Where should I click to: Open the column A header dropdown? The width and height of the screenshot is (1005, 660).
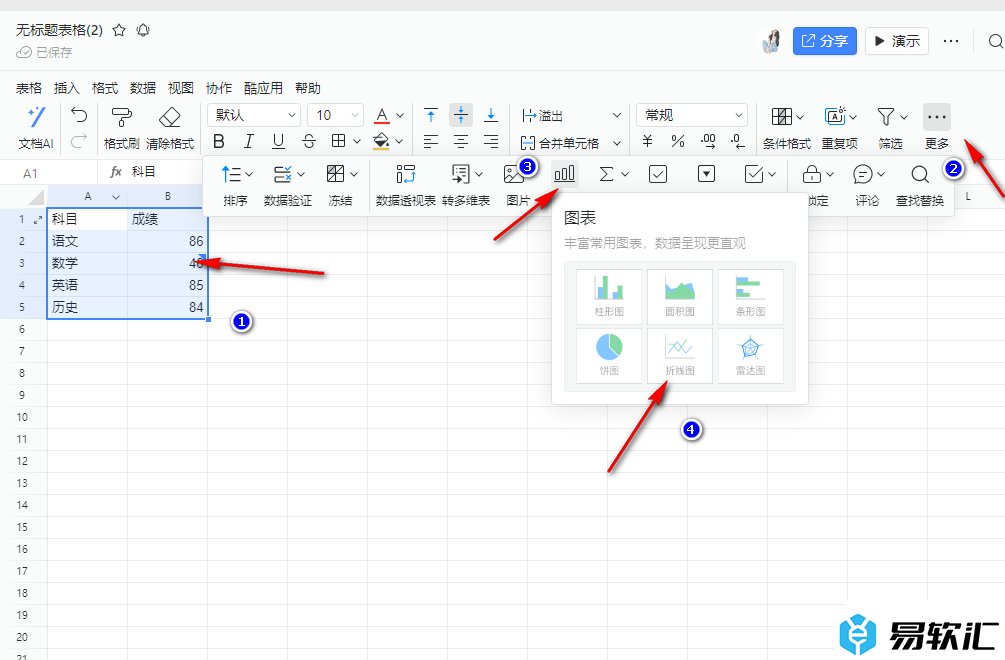pyautogui.click(x=116, y=197)
